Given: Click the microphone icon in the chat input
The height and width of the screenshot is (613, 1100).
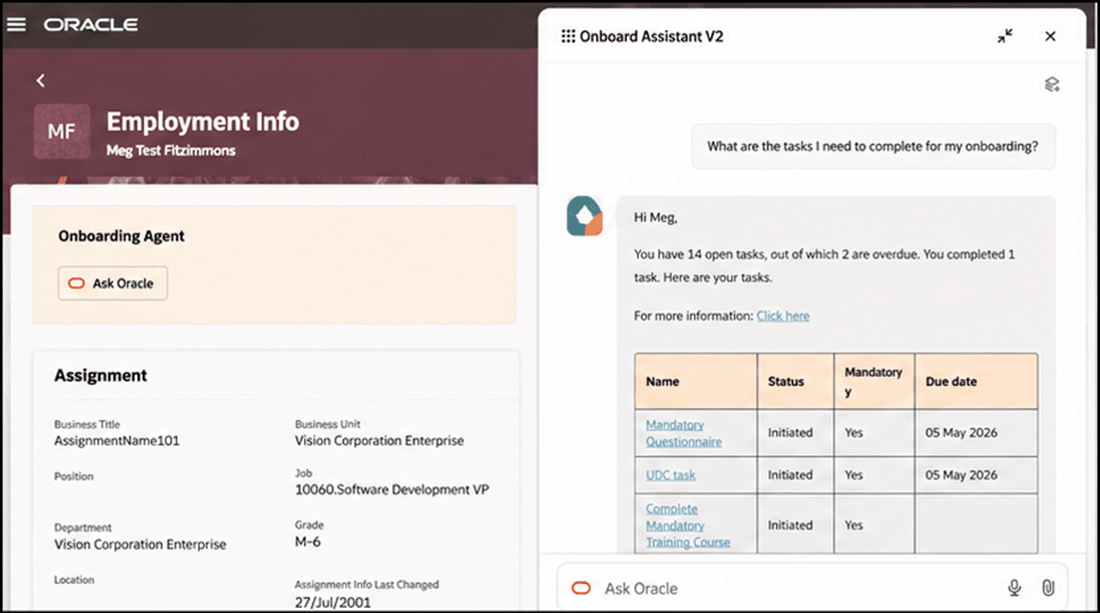Looking at the screenshot, I should pyautogui.click(x=1014, y=588).
